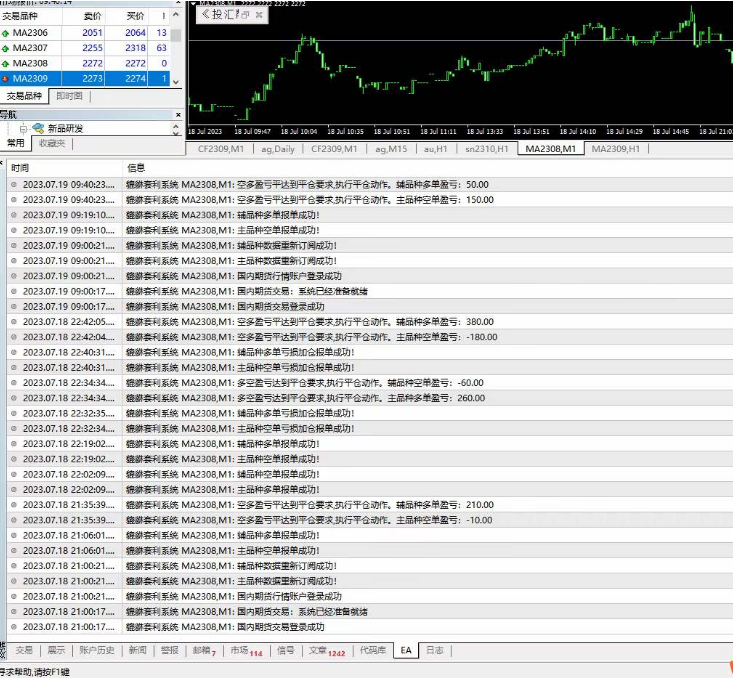Click the 买价 column header
740x680 pixels.
coord(126,17)
